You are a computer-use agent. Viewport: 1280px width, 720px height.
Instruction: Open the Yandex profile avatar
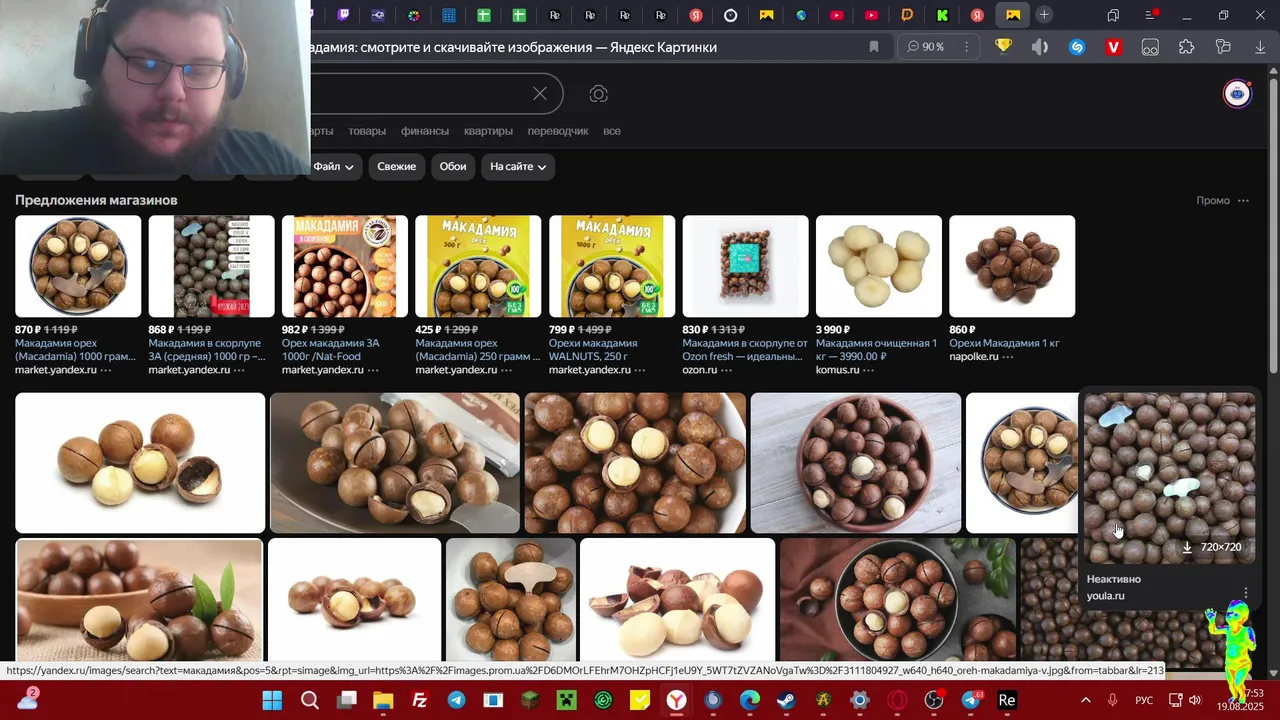(1238, 94)
